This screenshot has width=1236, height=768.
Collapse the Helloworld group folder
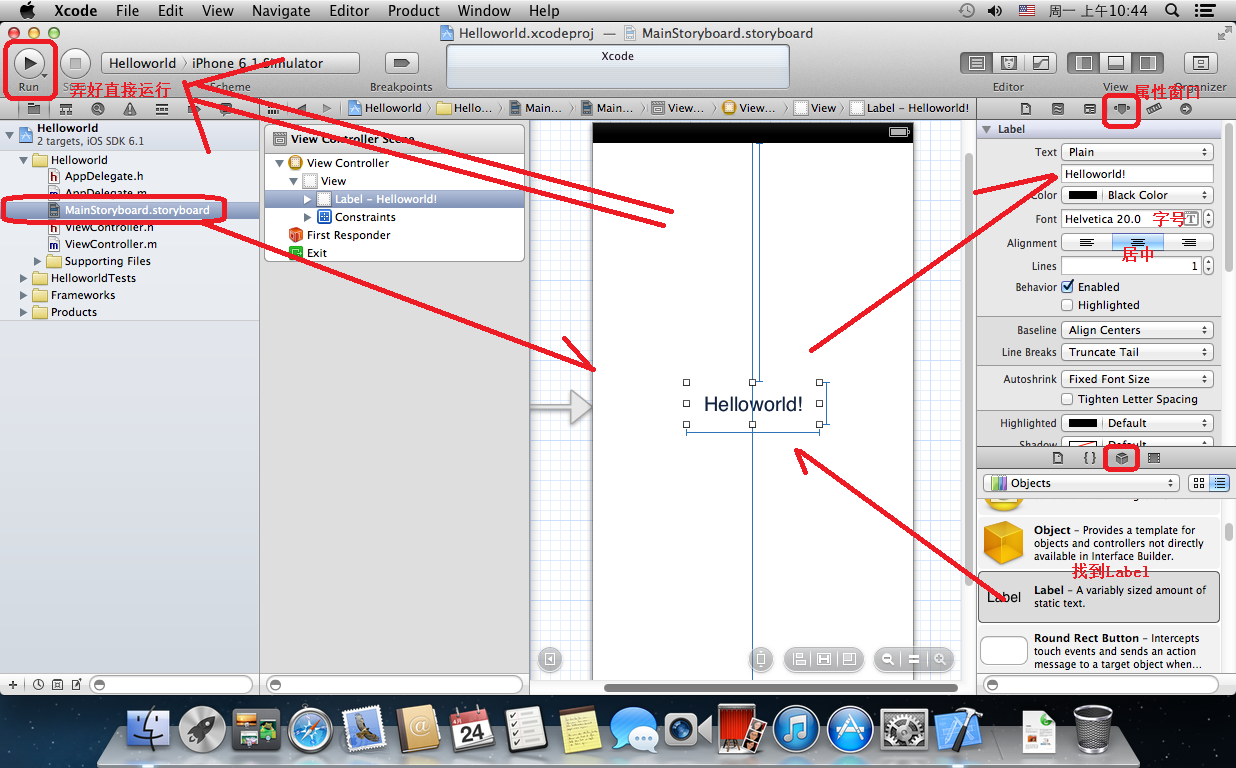25,160
